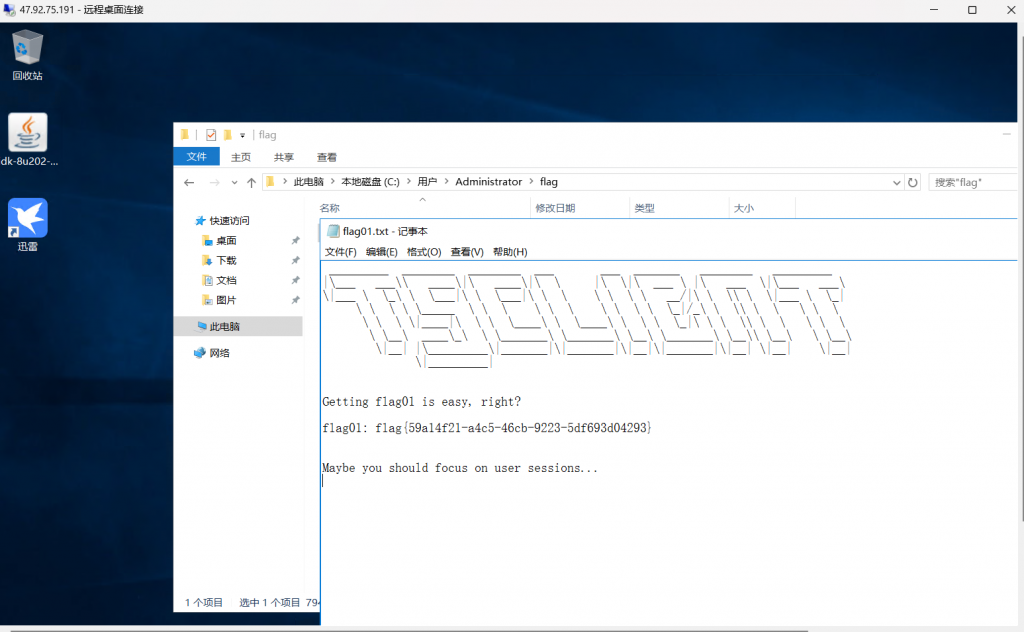Click the Back arrow in Explorer
The image size is (1024, 632).
[x=189, y=182]
